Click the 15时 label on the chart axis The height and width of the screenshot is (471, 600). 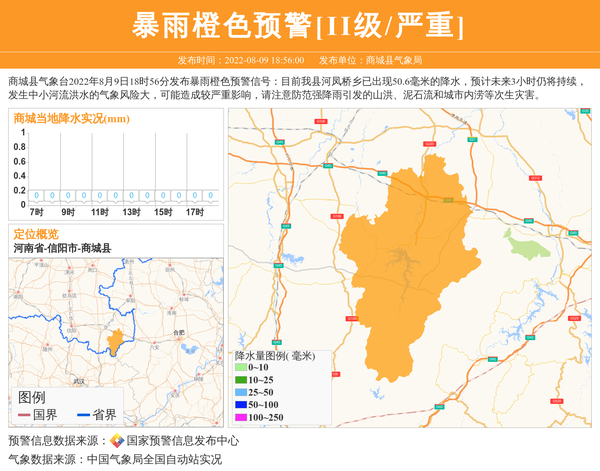coord(163,212)
